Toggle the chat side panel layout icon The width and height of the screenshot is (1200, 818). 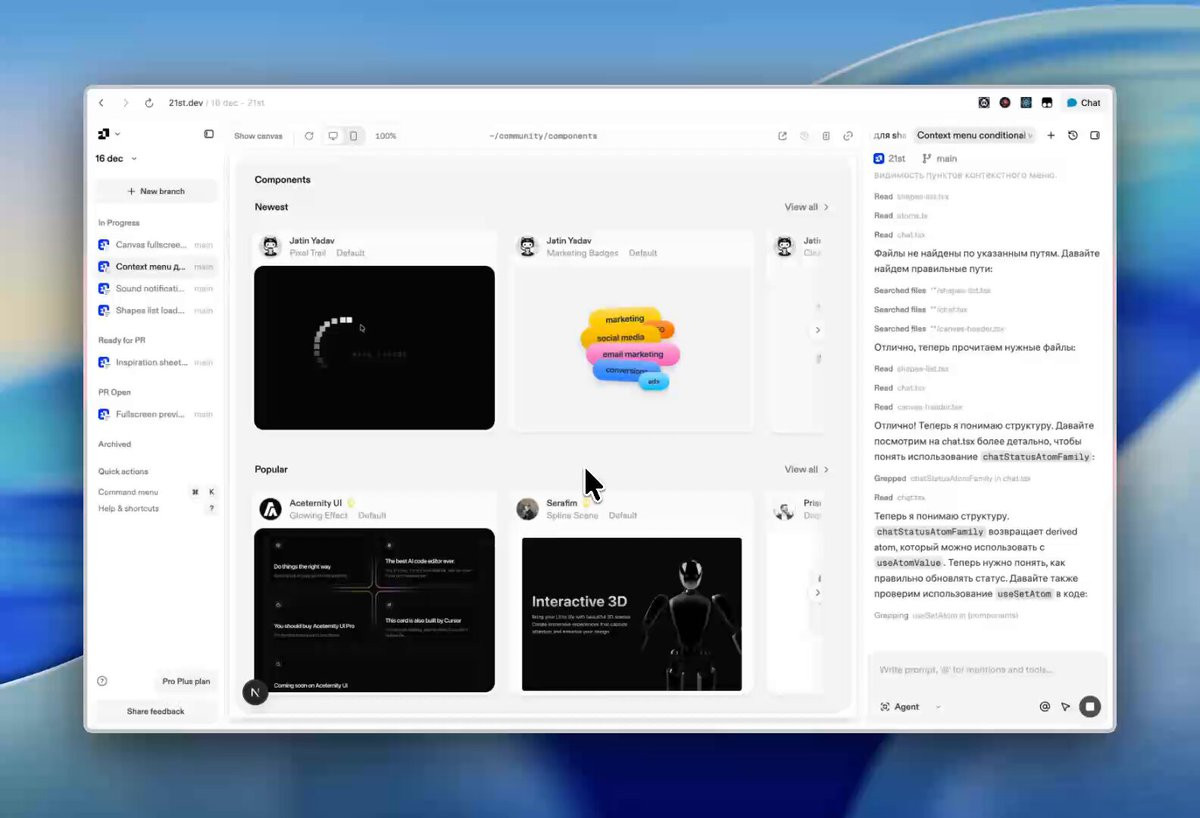pyautogui.click(x=1095, y=135)
